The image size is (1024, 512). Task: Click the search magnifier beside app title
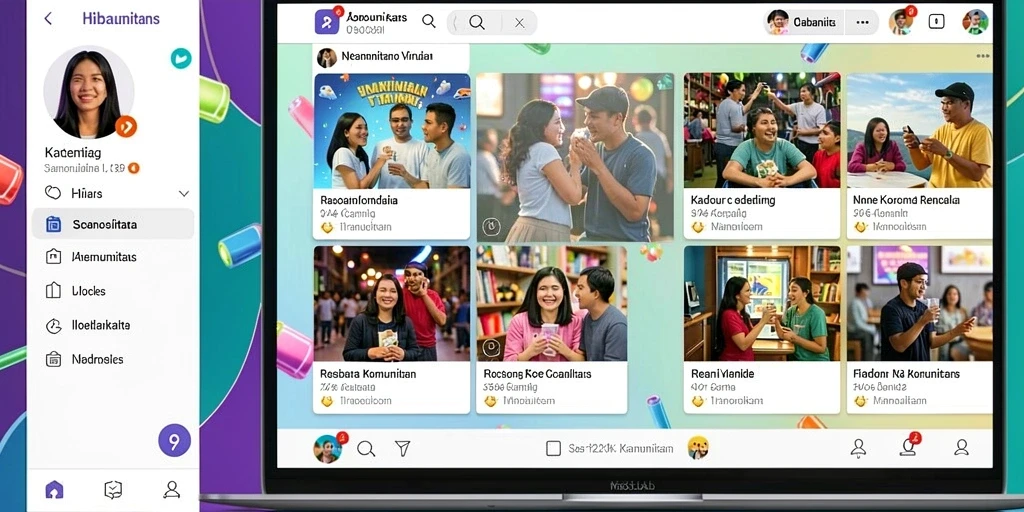point(428,21)
